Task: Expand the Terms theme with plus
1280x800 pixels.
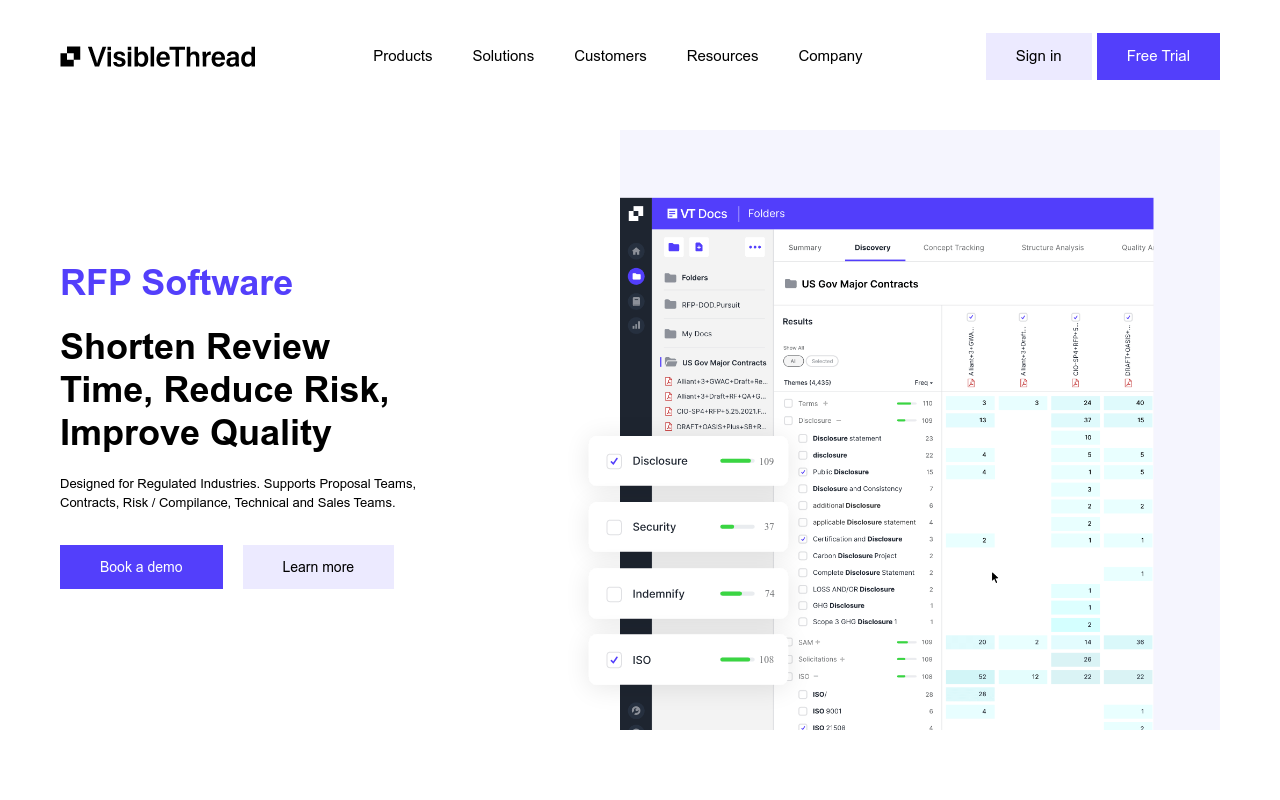Action: [825, 404]
